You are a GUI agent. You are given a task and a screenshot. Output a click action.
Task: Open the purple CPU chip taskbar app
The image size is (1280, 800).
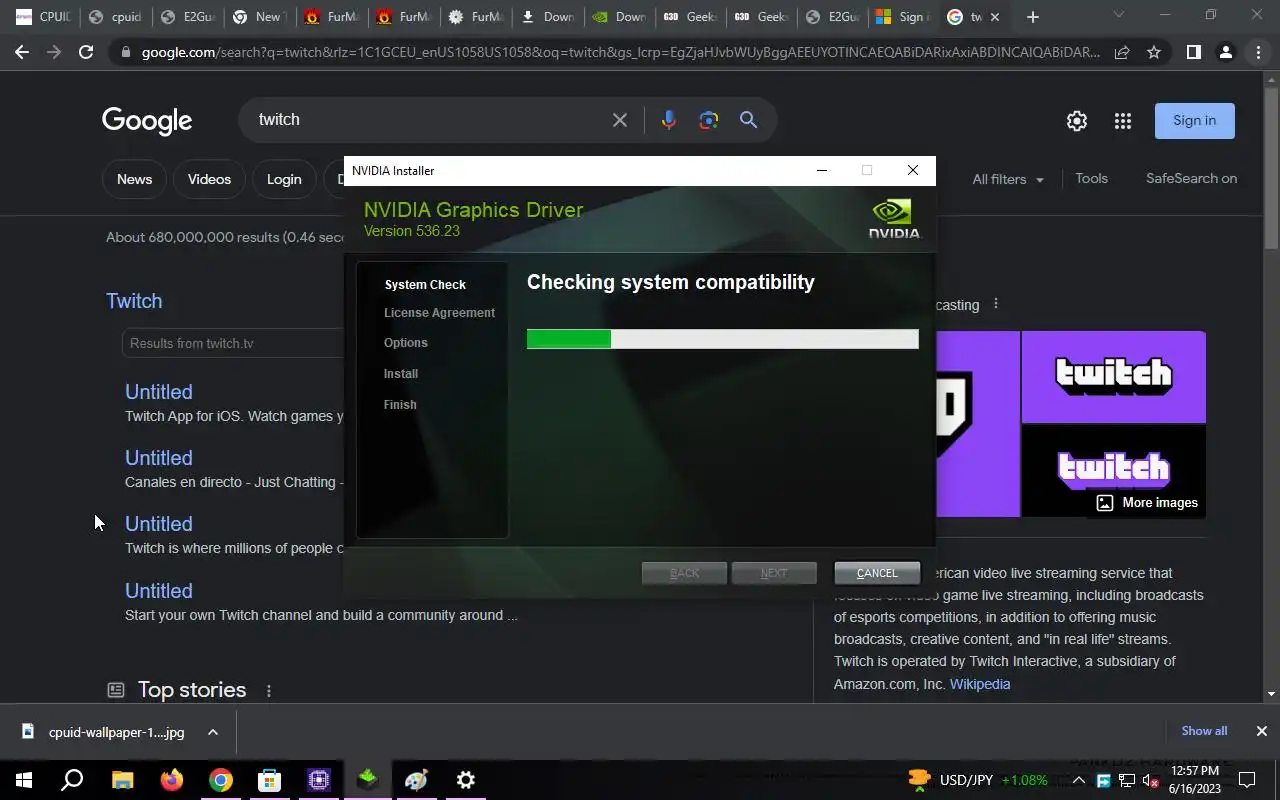[319, 780]
